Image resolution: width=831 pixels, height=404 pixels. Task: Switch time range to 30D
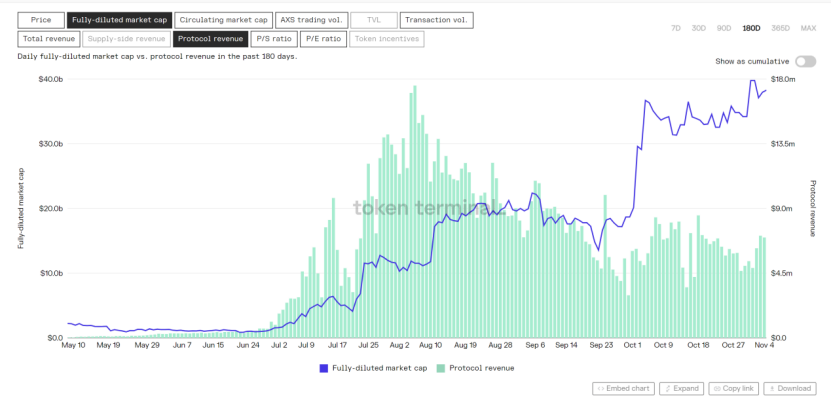[699, 28]
